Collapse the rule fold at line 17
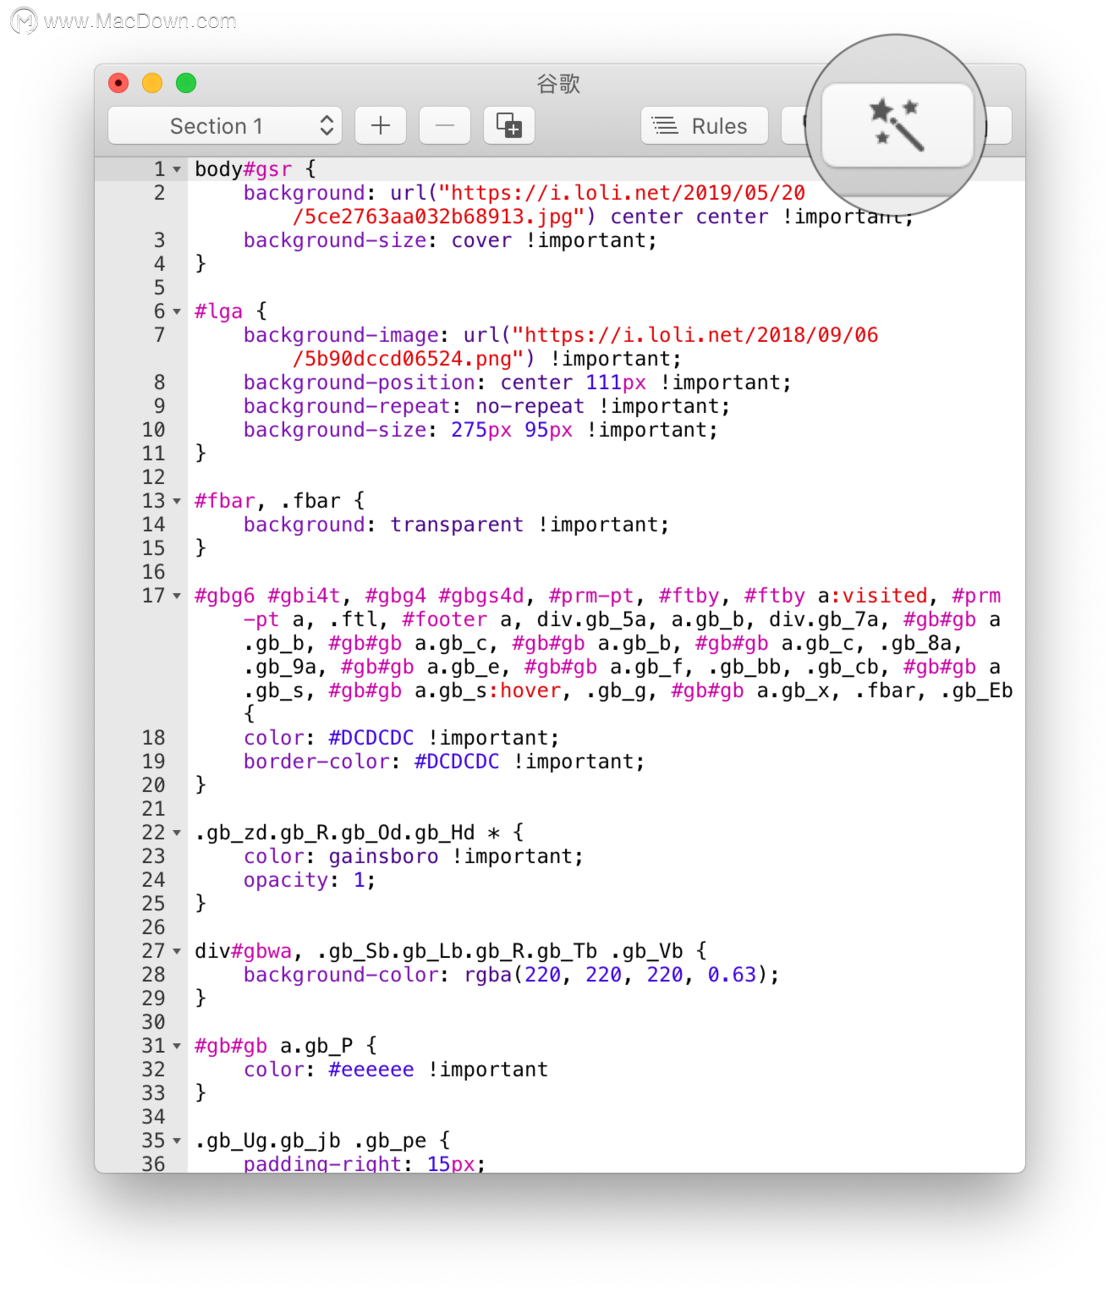The height and width of the screenshot is (1298, 1120). (177, 597)
